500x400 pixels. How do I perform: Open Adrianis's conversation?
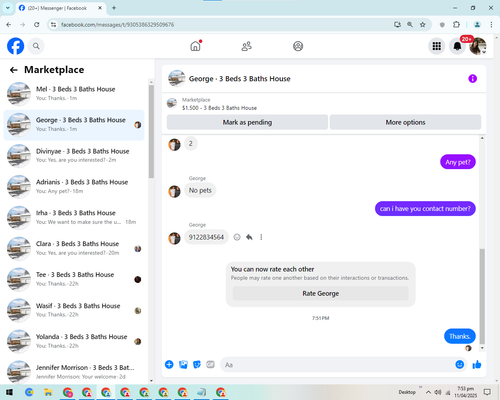tap(74, 187)
